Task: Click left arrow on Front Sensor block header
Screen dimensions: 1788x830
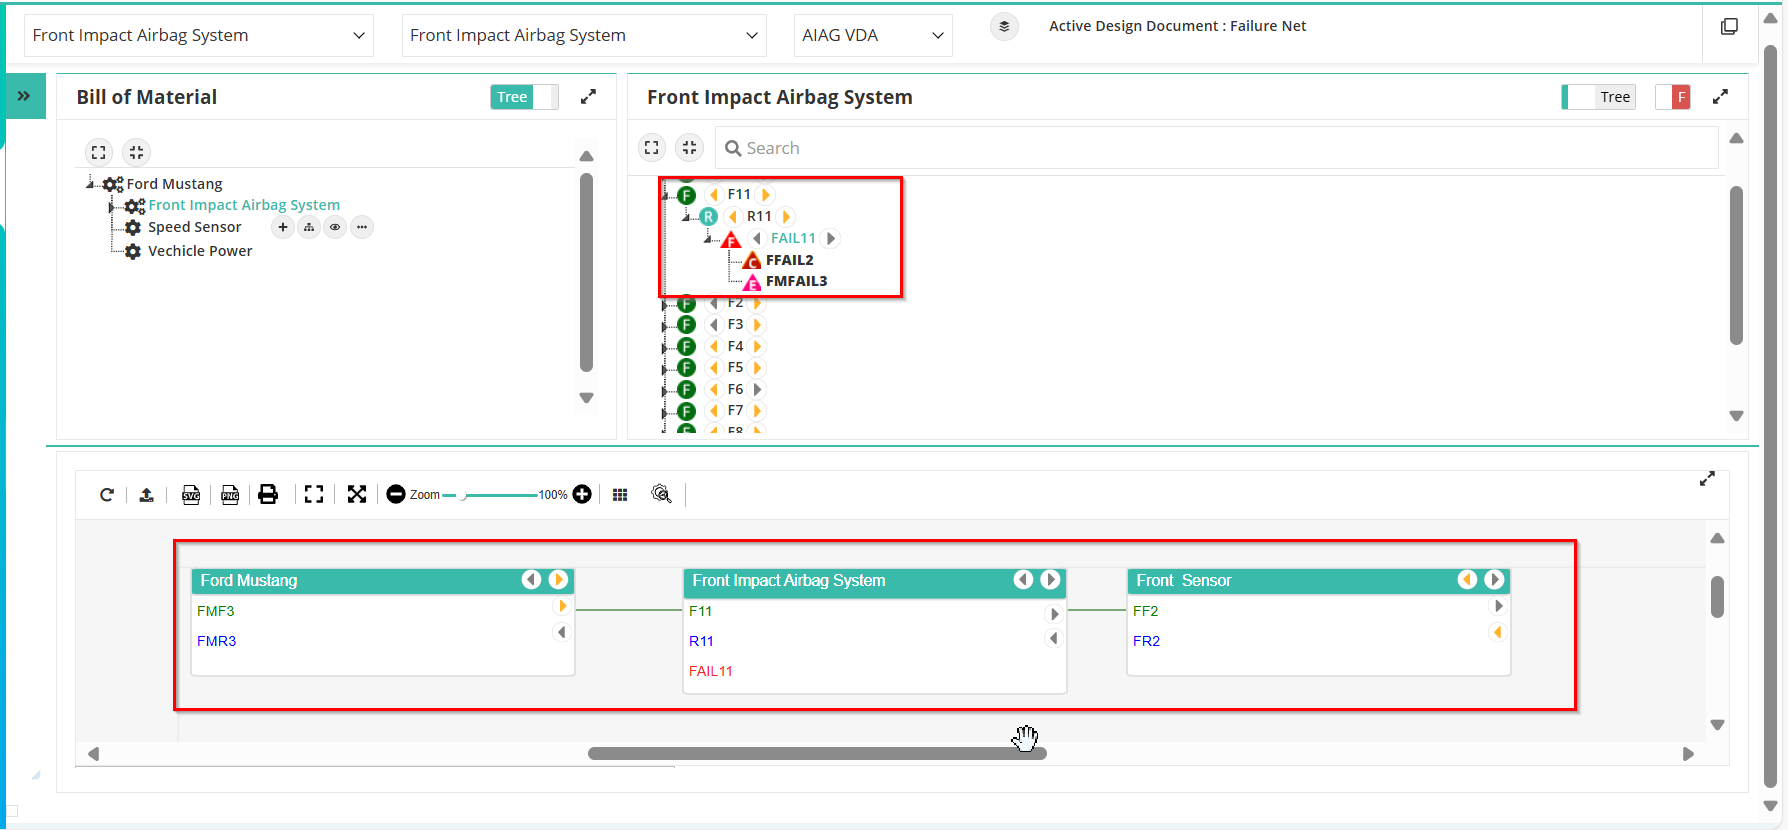Action: 1467,580
